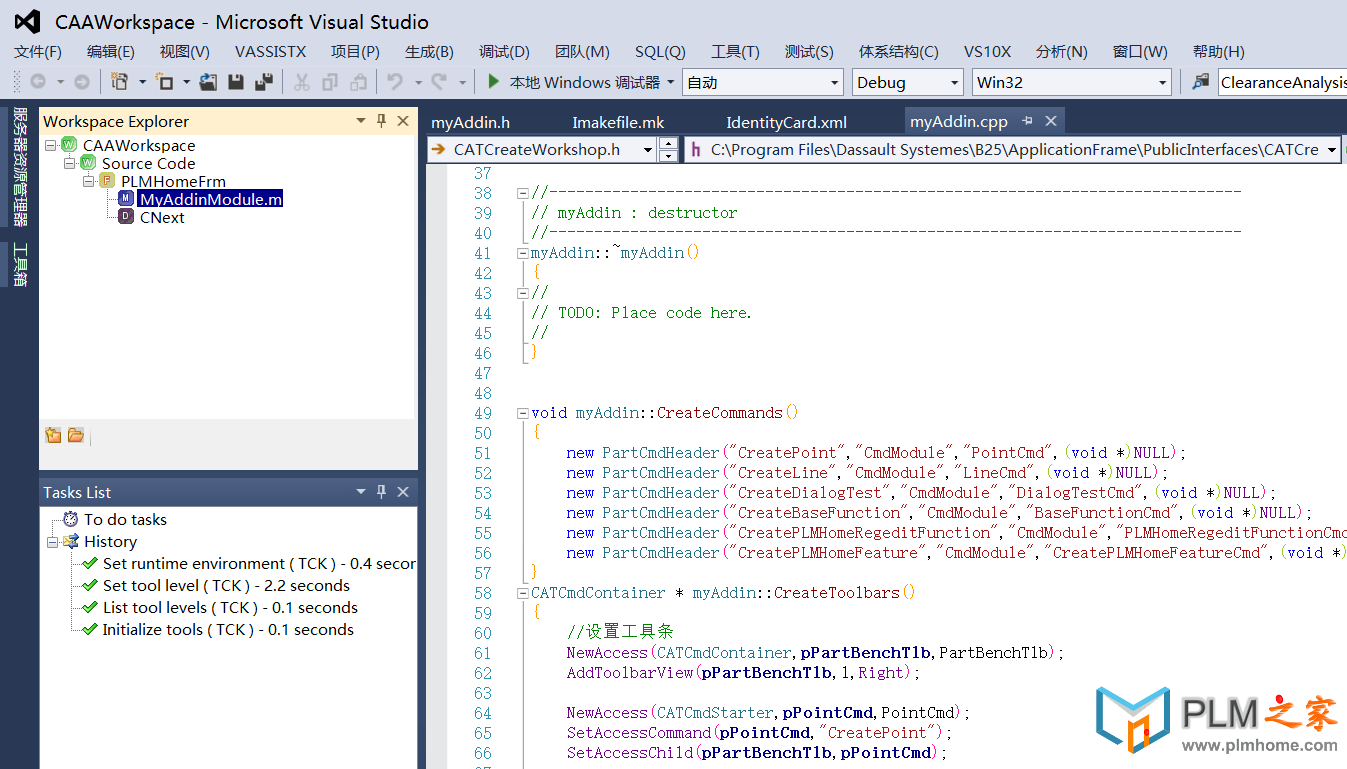The width and height of the screenshot is (1347, 769).
Task: Click the open folder icon below Workspace Explorer
Action: [x=76, y=435]
